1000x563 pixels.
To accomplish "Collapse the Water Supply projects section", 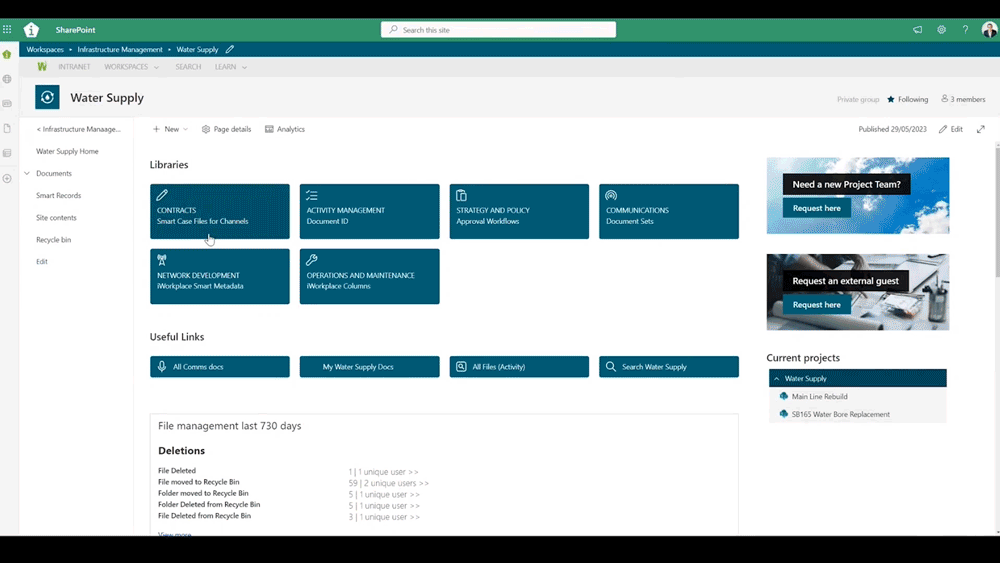I will (777, 379).
